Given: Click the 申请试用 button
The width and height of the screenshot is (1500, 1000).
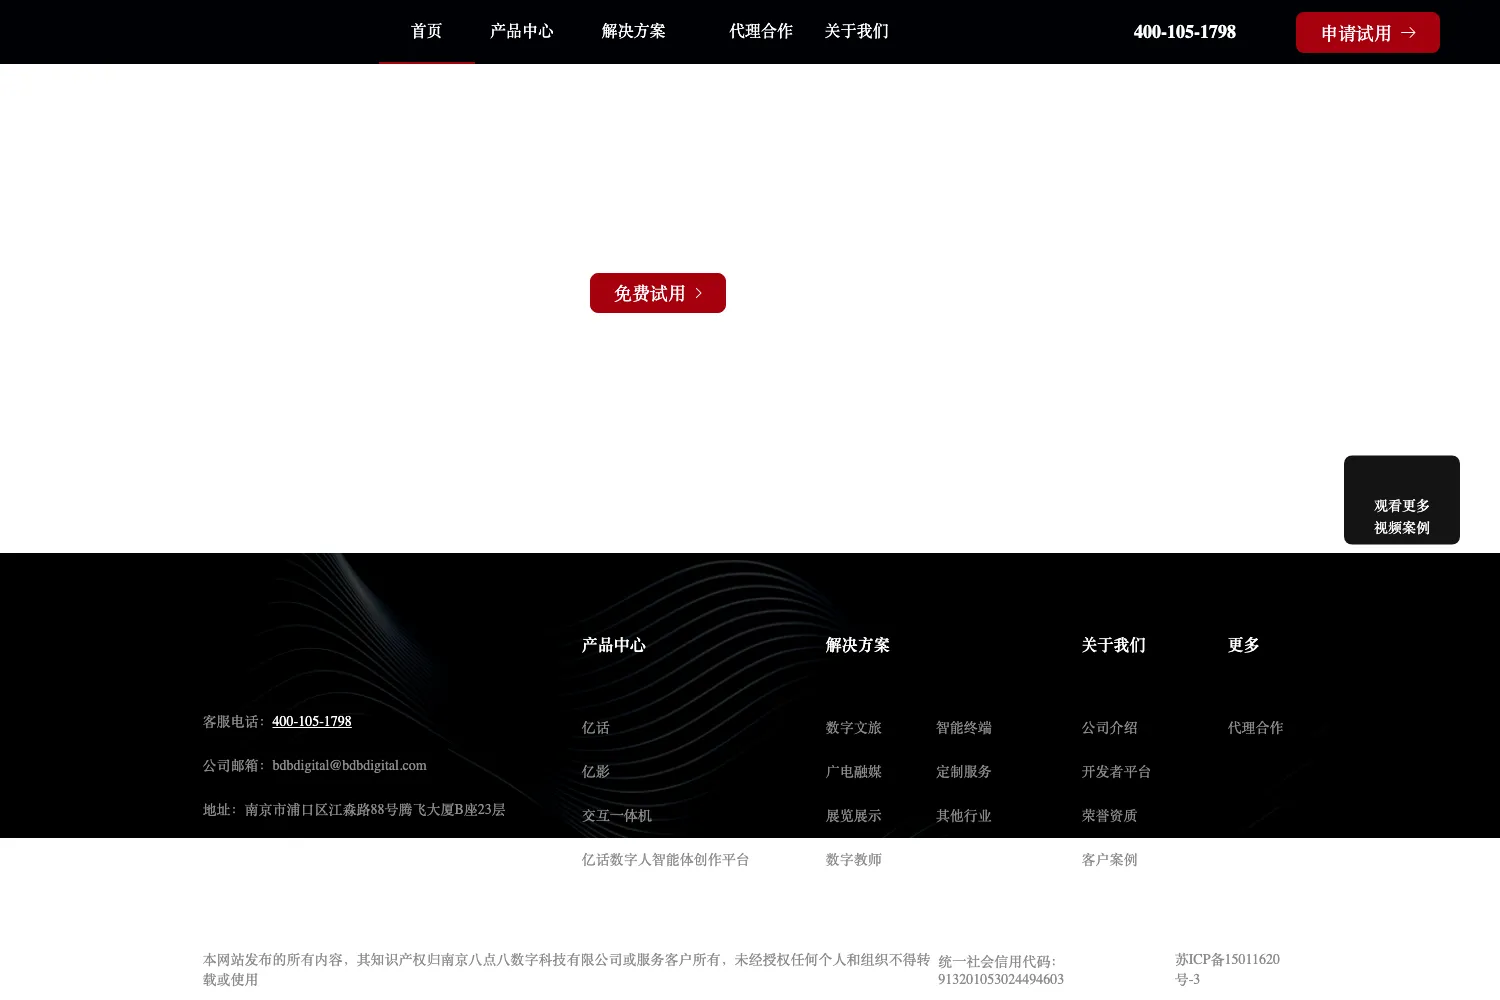Looking at the screenshot, I should [1368, 33].
